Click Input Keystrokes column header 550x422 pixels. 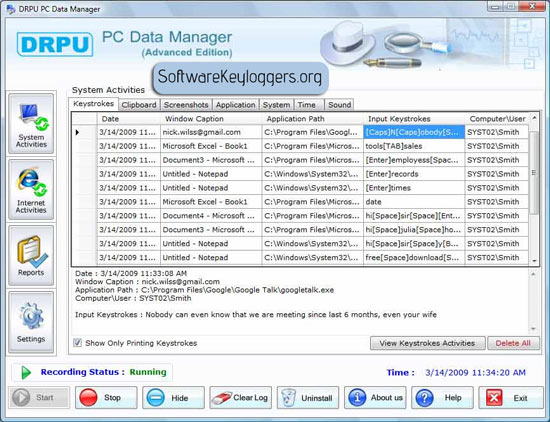[x=414, y=119]
